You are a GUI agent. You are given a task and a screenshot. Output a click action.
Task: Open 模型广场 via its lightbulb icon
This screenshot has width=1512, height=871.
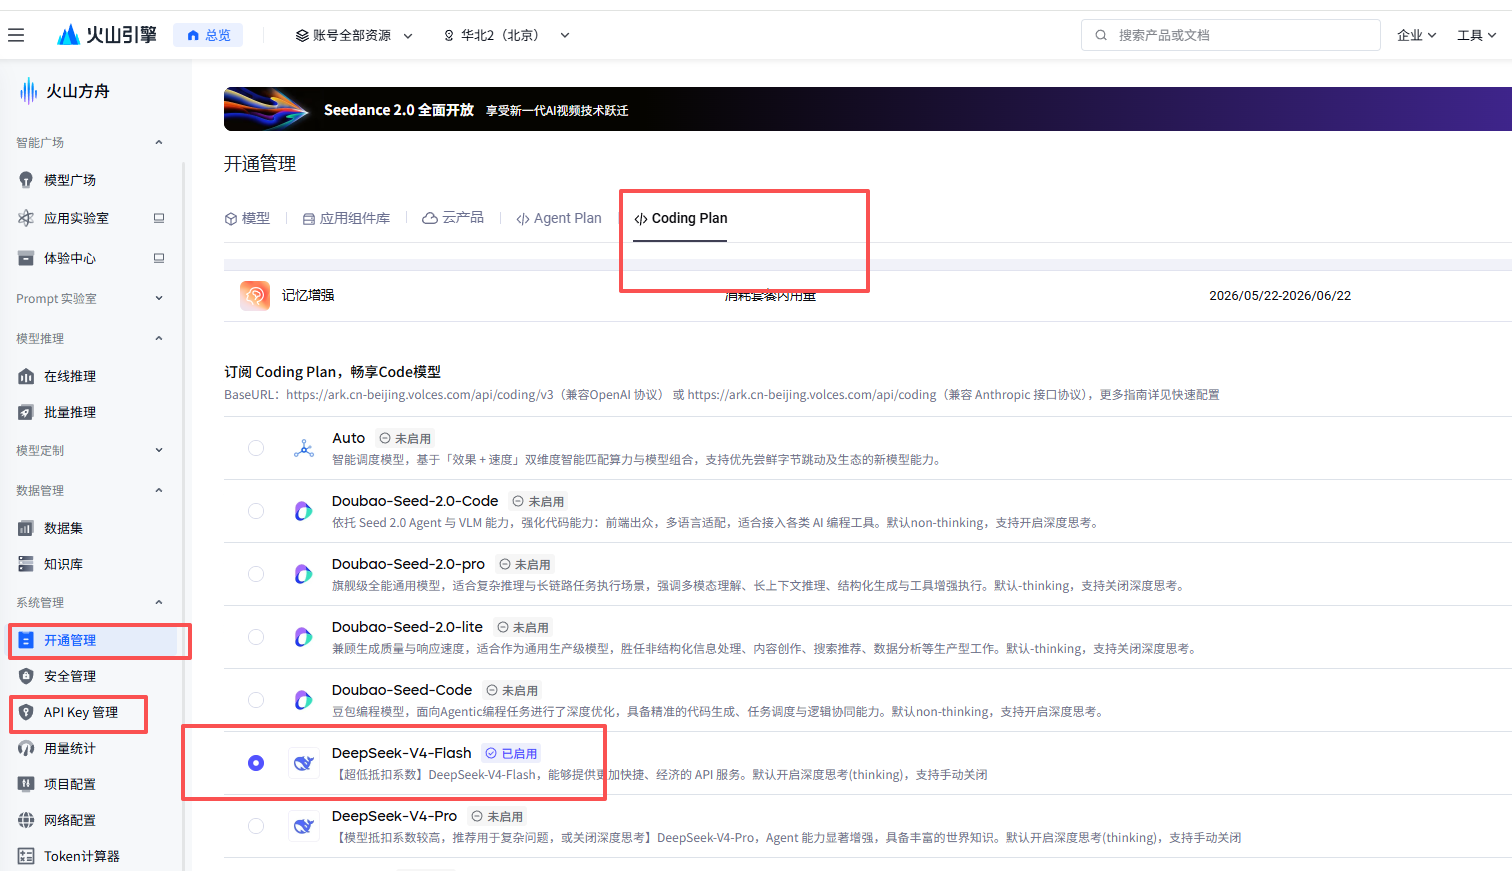[x=26, y=180]
